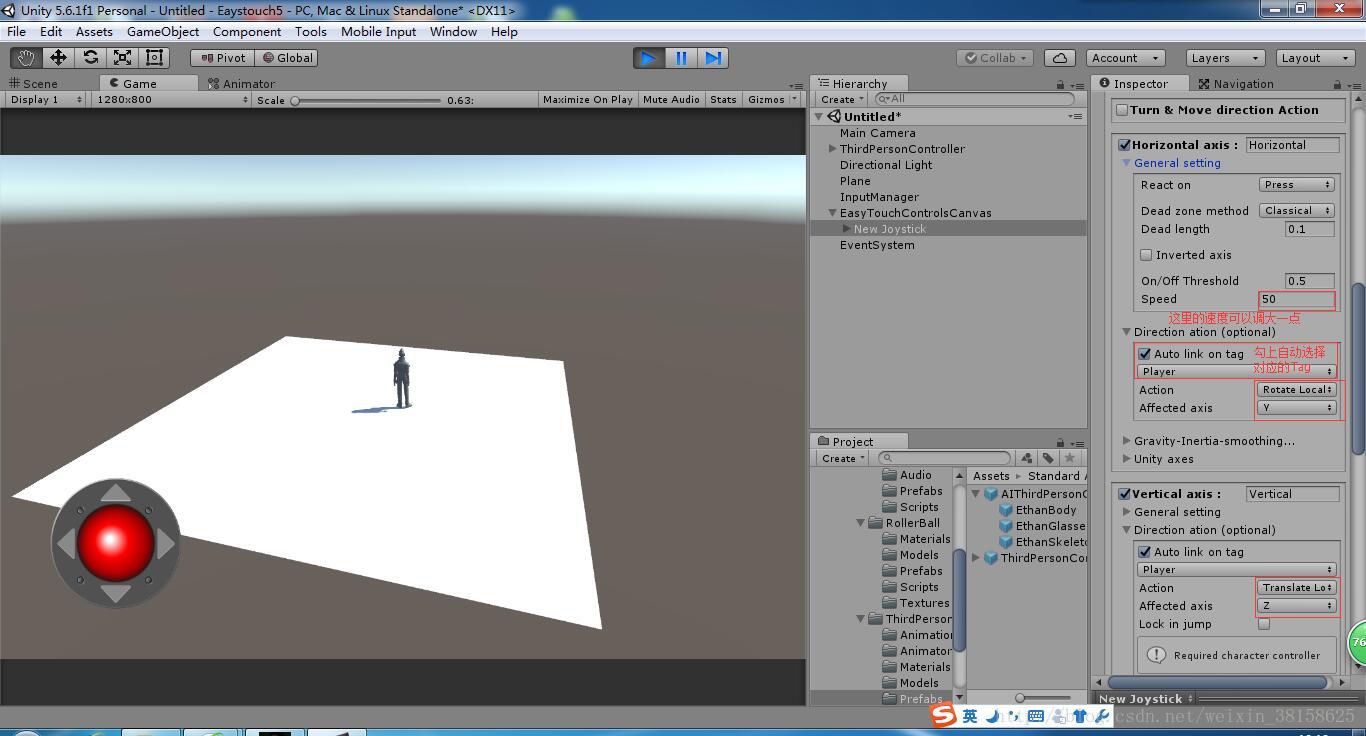1366x736 pixels.
Task: Select the EthanGlasses asset
Action: pyautogui.click(x=1042, y=526)
